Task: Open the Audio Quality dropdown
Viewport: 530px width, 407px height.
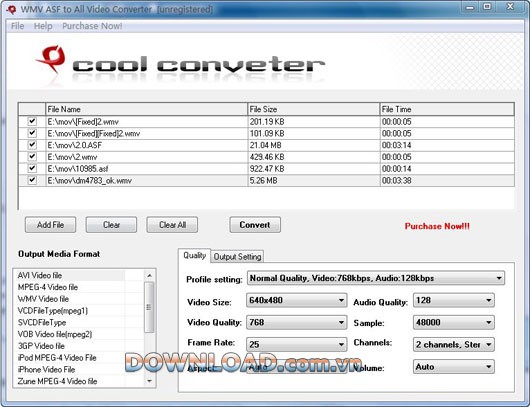Action: [x=454, y=300]
